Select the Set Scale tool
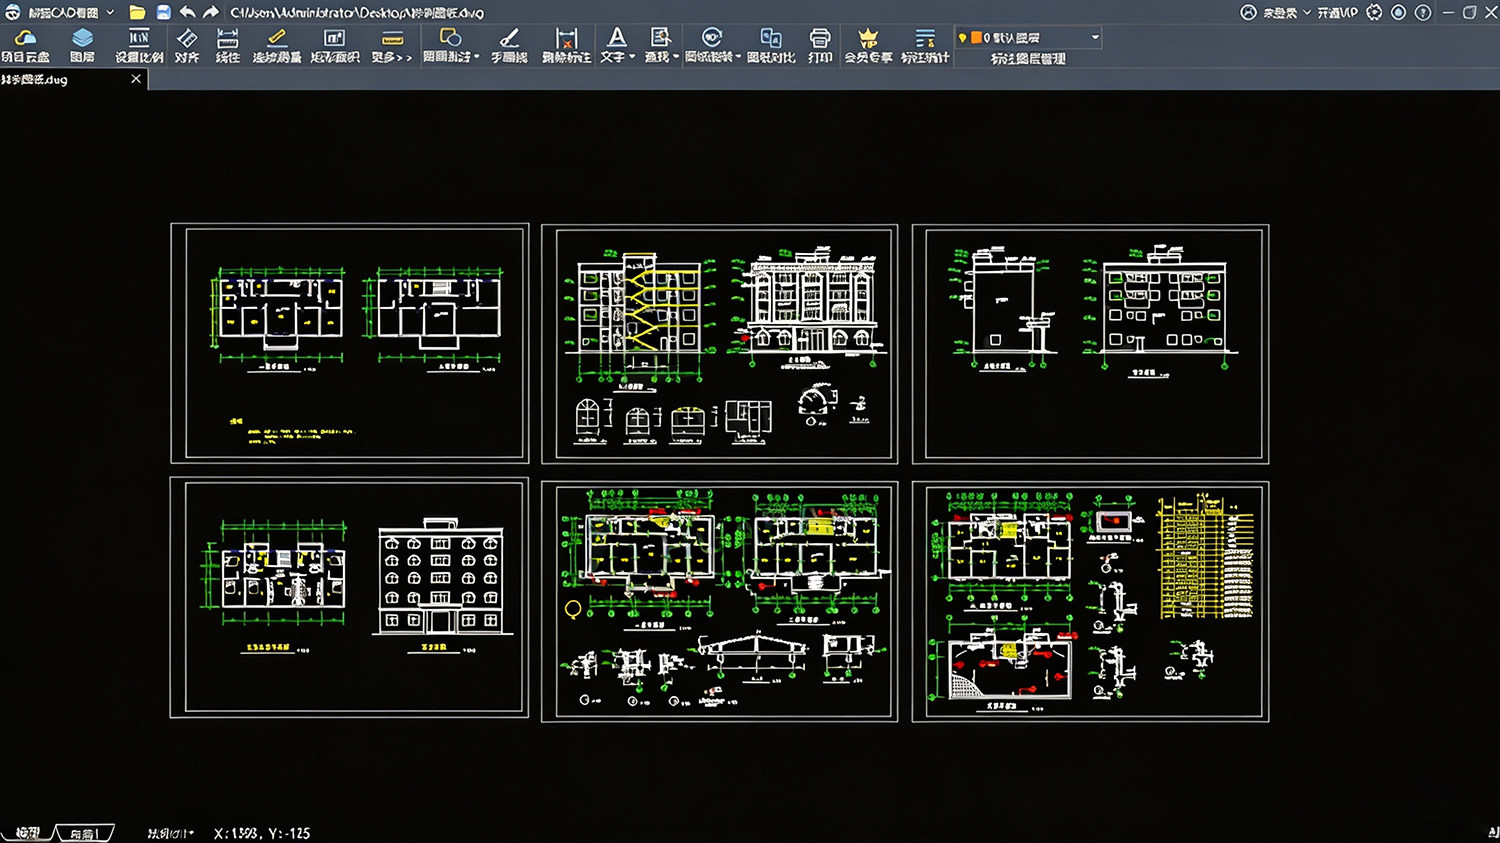 click(139, 46)
